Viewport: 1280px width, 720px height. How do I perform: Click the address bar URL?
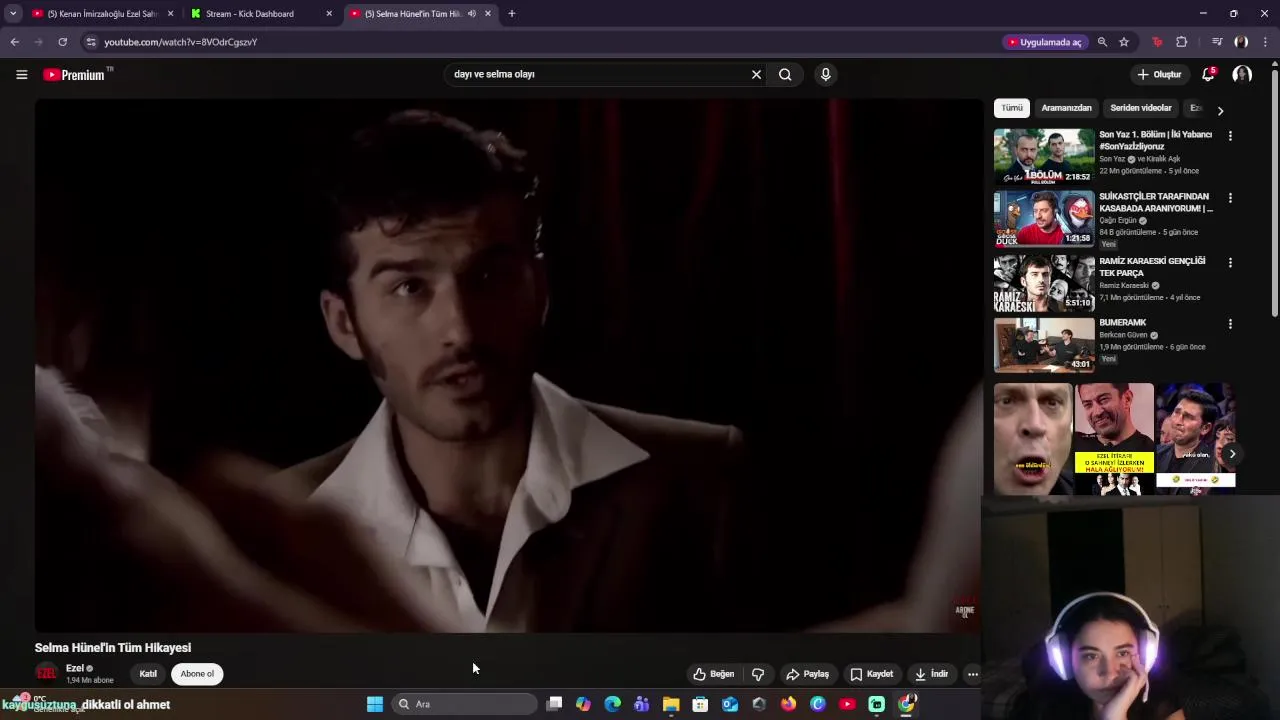181,42
